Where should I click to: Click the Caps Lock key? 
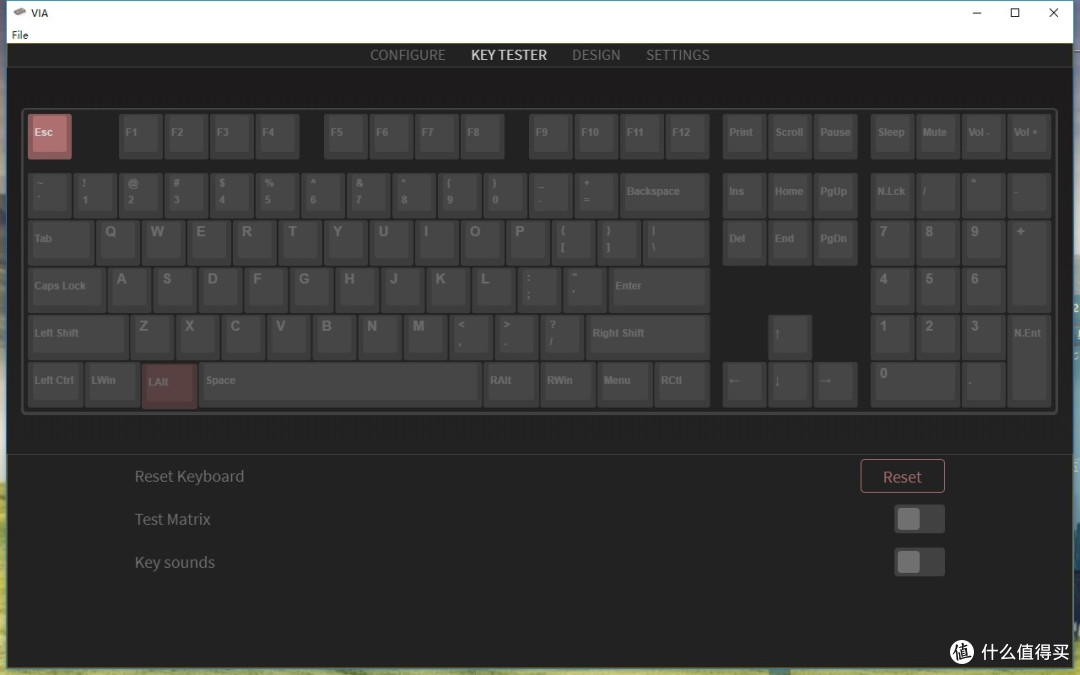67,290
